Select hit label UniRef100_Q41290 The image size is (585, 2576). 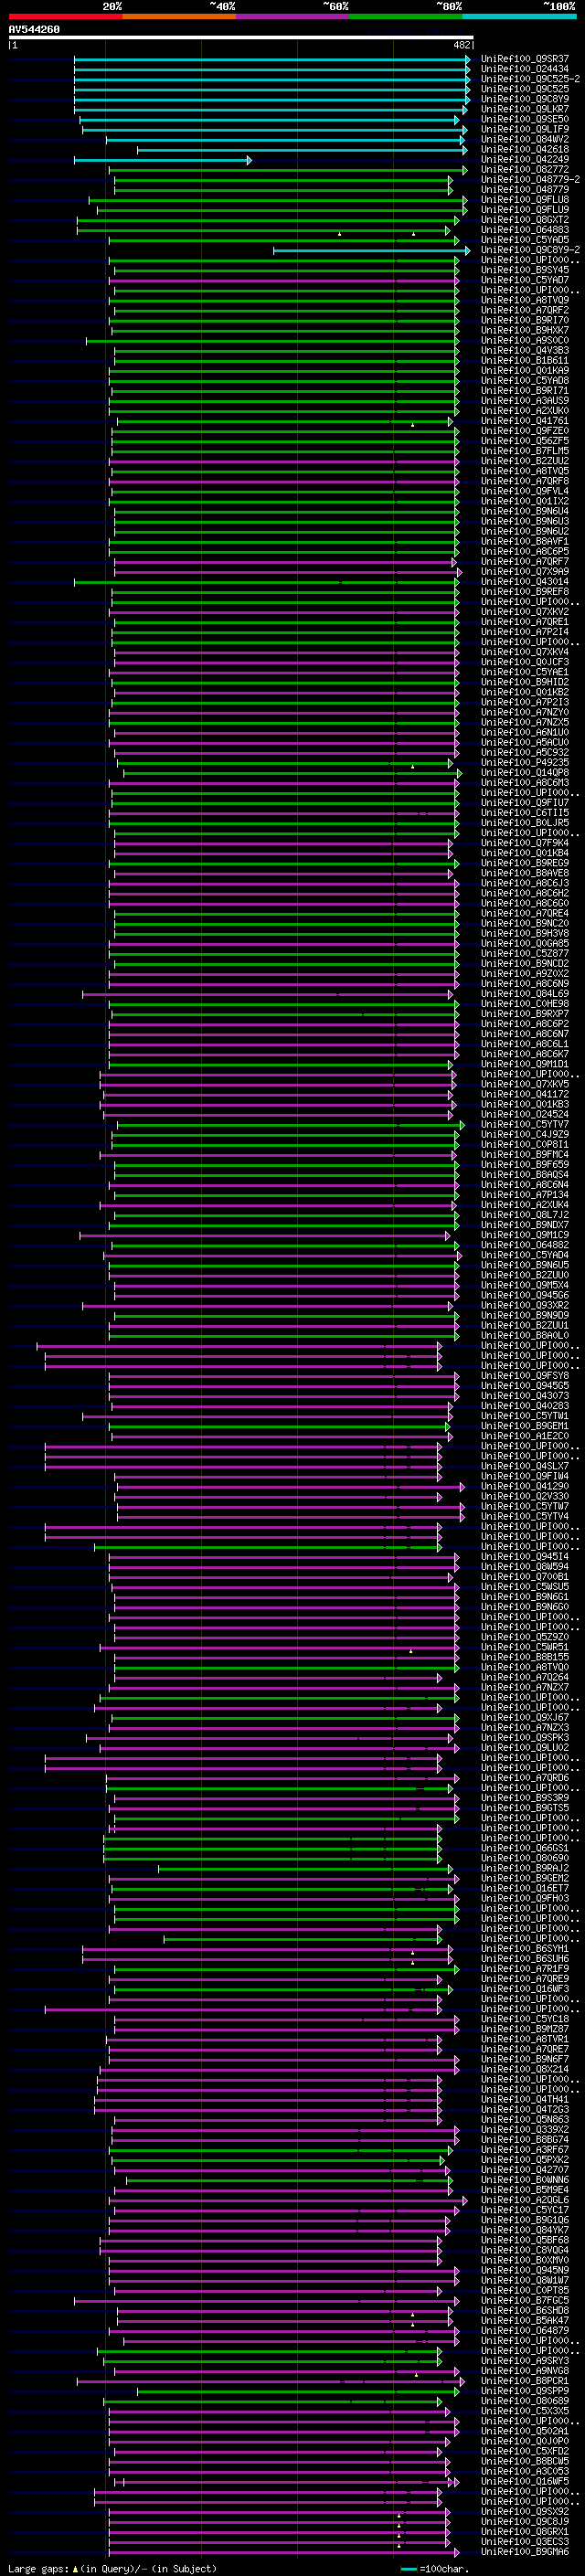525,1486
